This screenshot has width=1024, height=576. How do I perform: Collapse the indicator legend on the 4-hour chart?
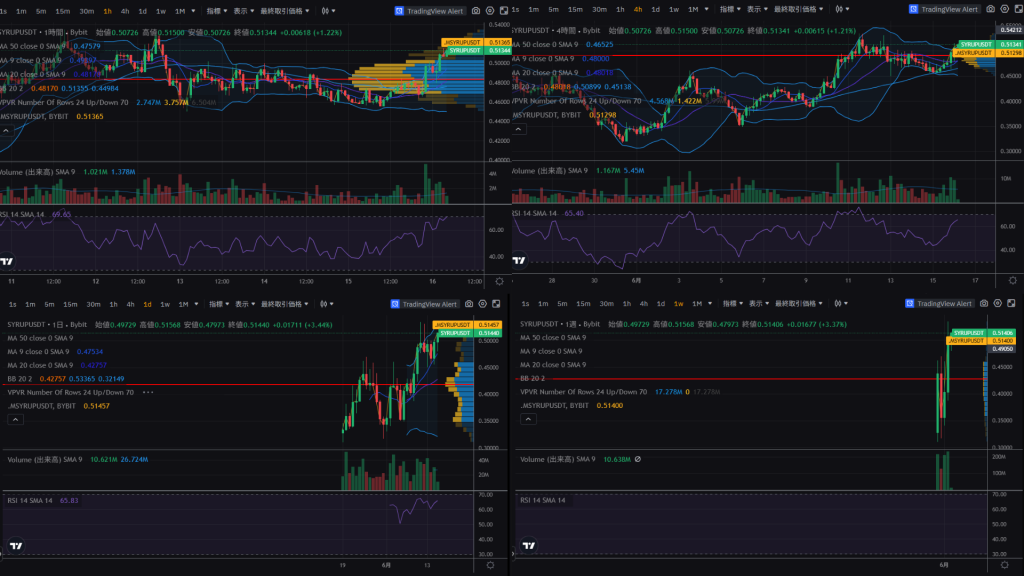pos(519,129)
